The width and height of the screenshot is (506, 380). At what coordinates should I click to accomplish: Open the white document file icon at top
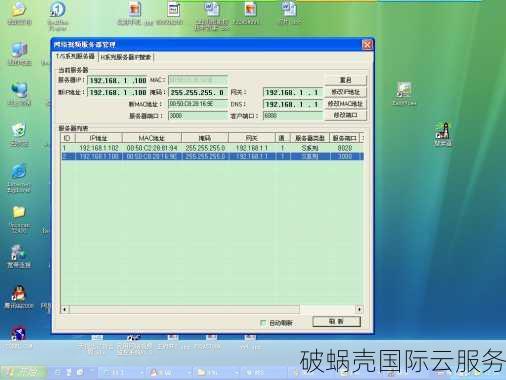pos(173,9)
